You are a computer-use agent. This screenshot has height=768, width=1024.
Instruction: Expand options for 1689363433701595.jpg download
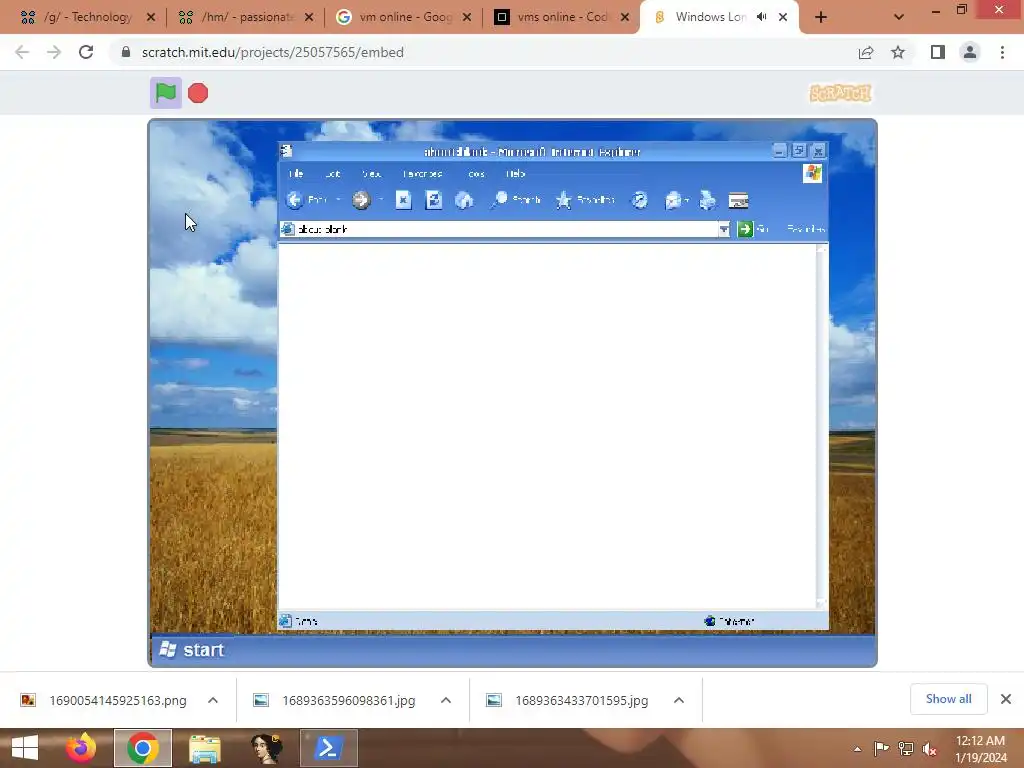[679, 700]
